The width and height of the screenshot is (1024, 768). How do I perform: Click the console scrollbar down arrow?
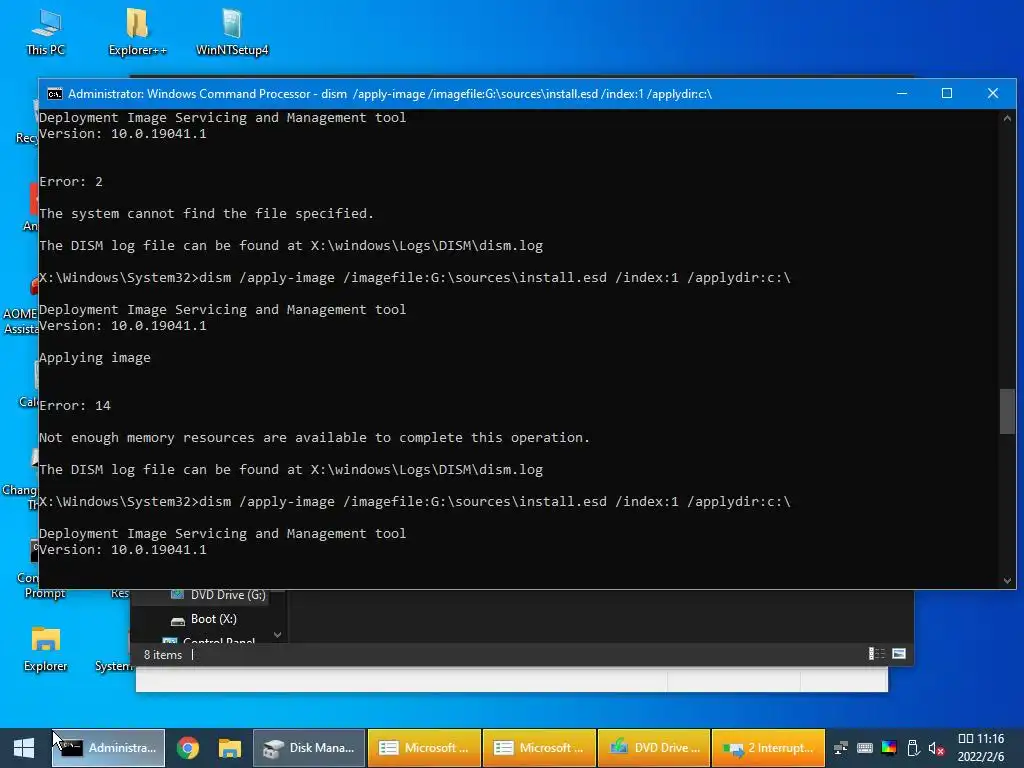click(x=1007, y=581)
